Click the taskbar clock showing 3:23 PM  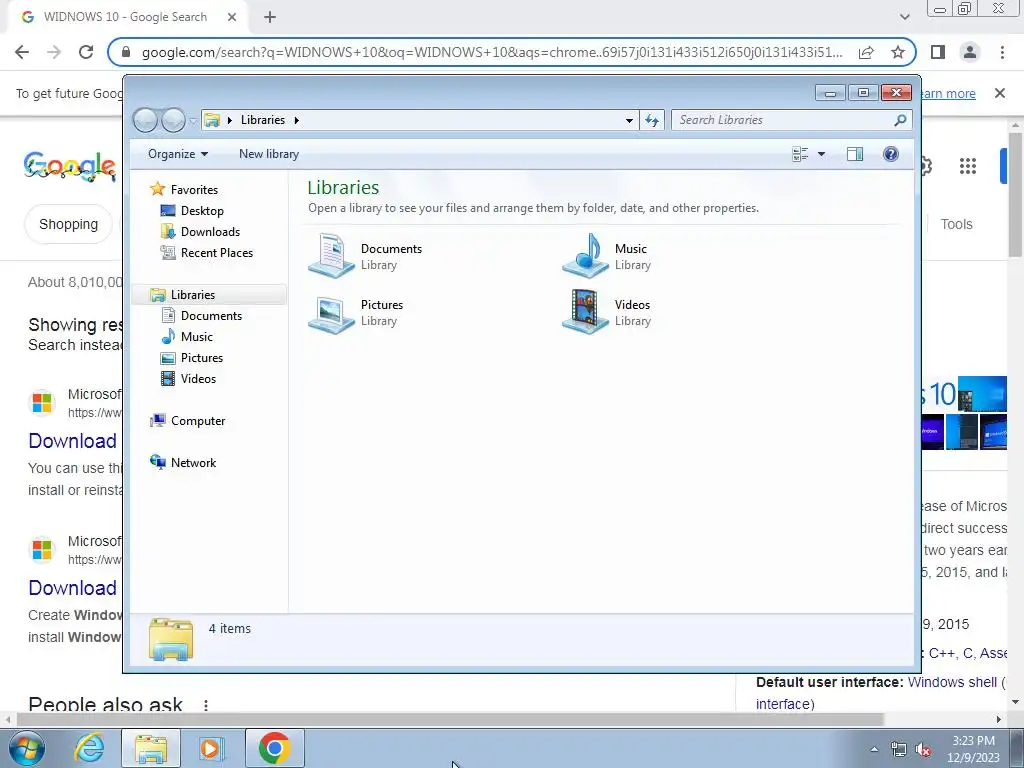click(973, 749)
